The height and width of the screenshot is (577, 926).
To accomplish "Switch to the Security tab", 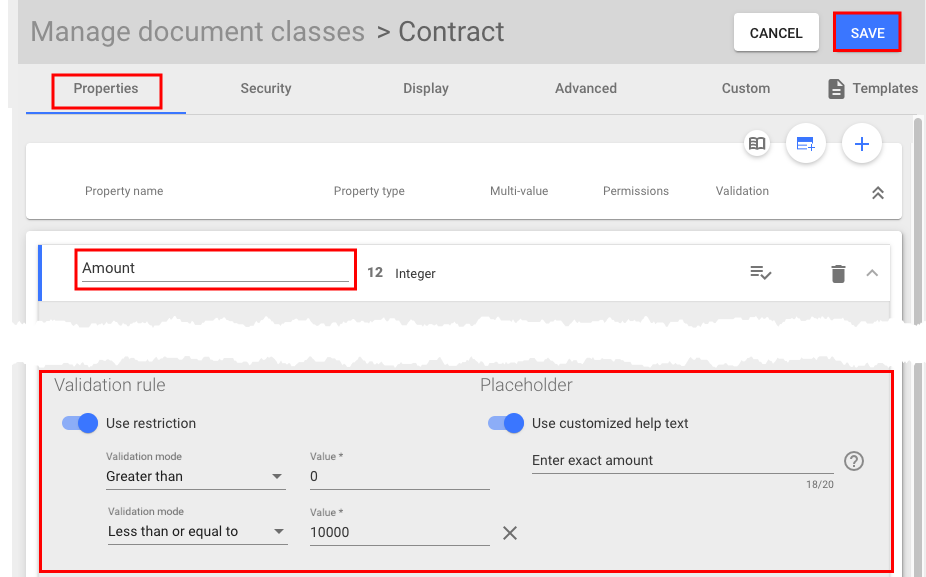I will coord(265,88).
